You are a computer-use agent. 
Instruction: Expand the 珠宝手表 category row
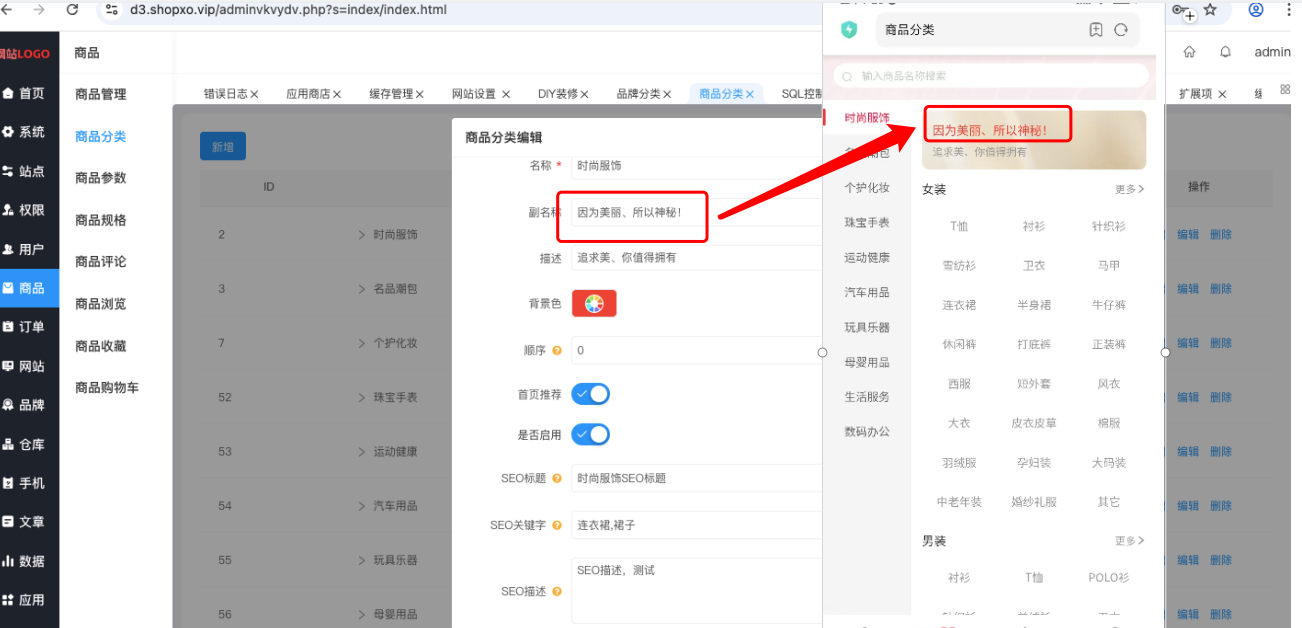[362, 397]
